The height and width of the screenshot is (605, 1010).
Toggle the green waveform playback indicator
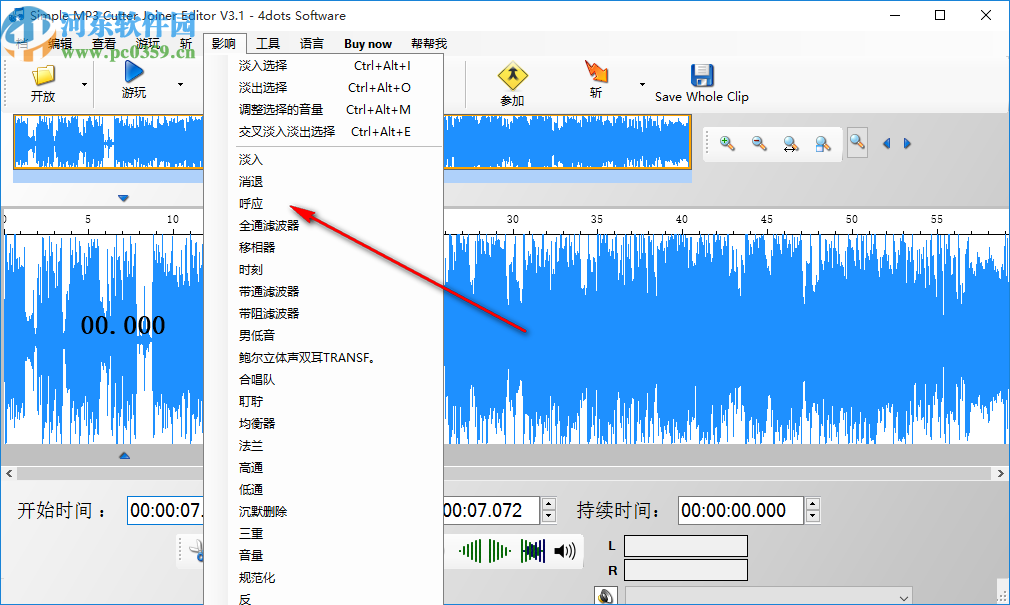click(x=470, y=550)
